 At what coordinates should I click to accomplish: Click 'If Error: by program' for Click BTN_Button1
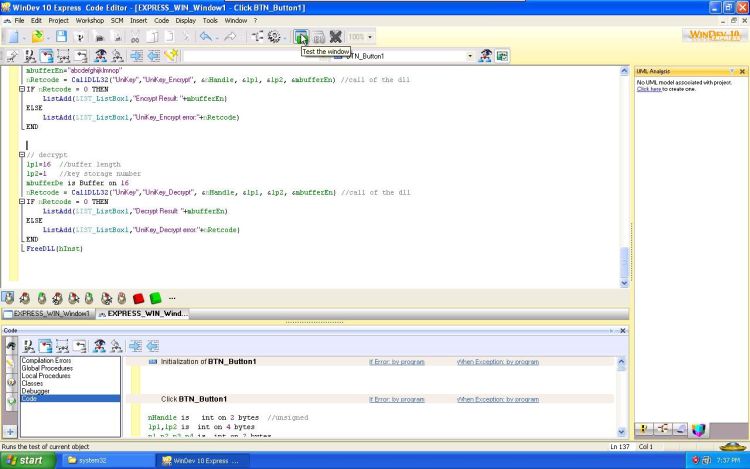tap(397, 399)
